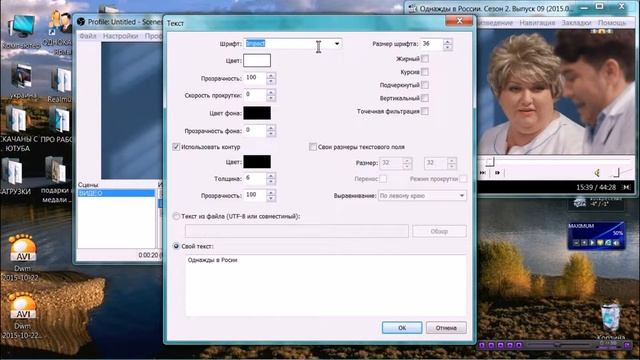Click the fifth purple button of the bottom player bar

(519, 345)
